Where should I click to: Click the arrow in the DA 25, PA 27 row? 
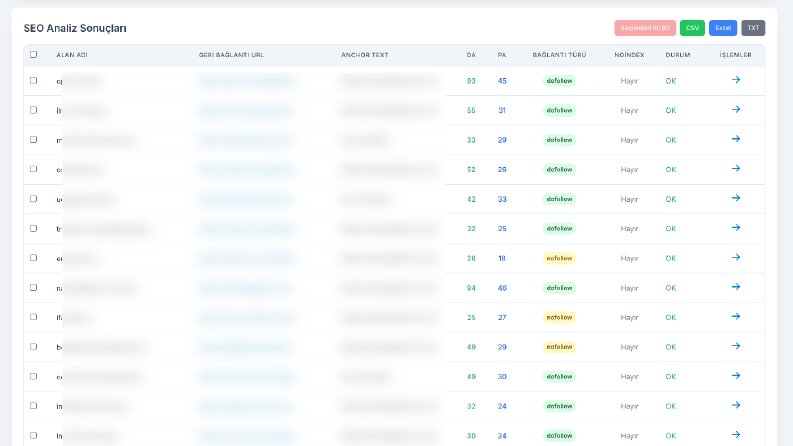736,317
